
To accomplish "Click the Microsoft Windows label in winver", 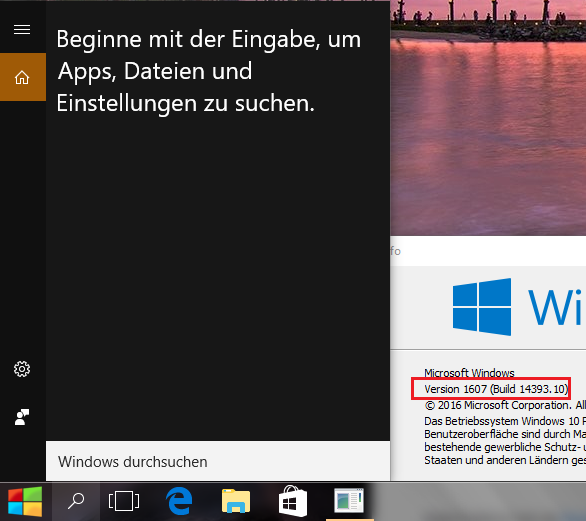I will tap(469, 373).
